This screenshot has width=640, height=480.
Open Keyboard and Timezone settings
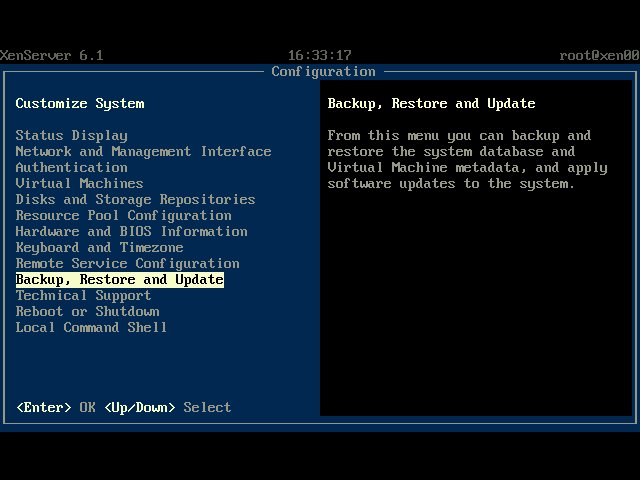100,247
